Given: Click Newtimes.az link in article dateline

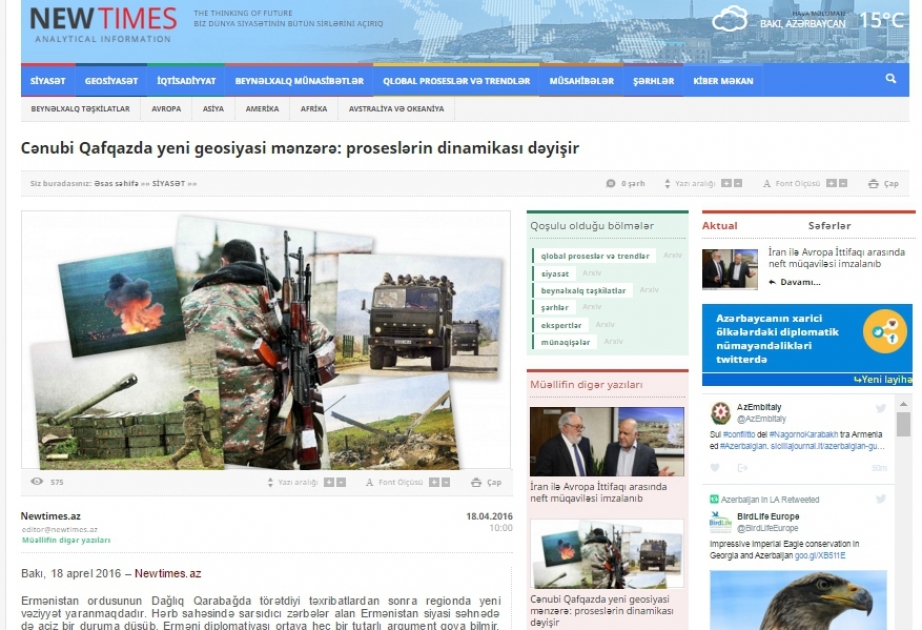Looking at the screenshot, I should coord(168,574).
